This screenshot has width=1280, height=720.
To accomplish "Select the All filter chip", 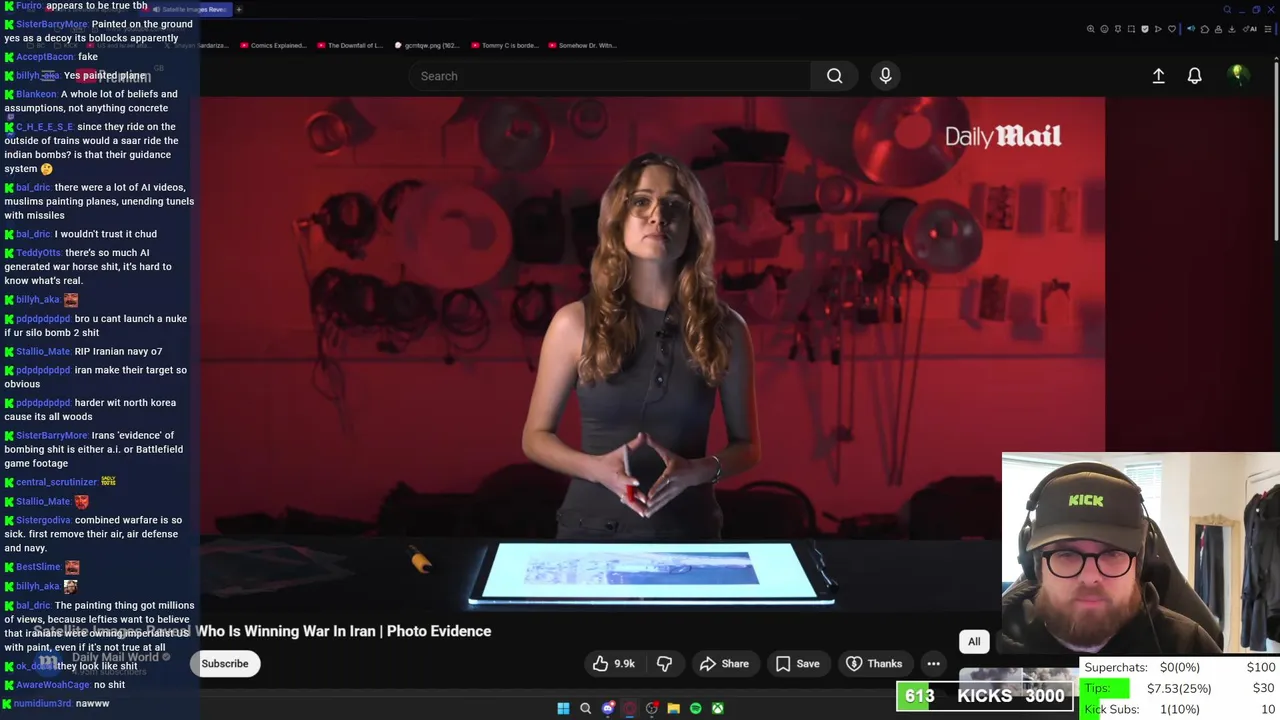I will (974, 641).
